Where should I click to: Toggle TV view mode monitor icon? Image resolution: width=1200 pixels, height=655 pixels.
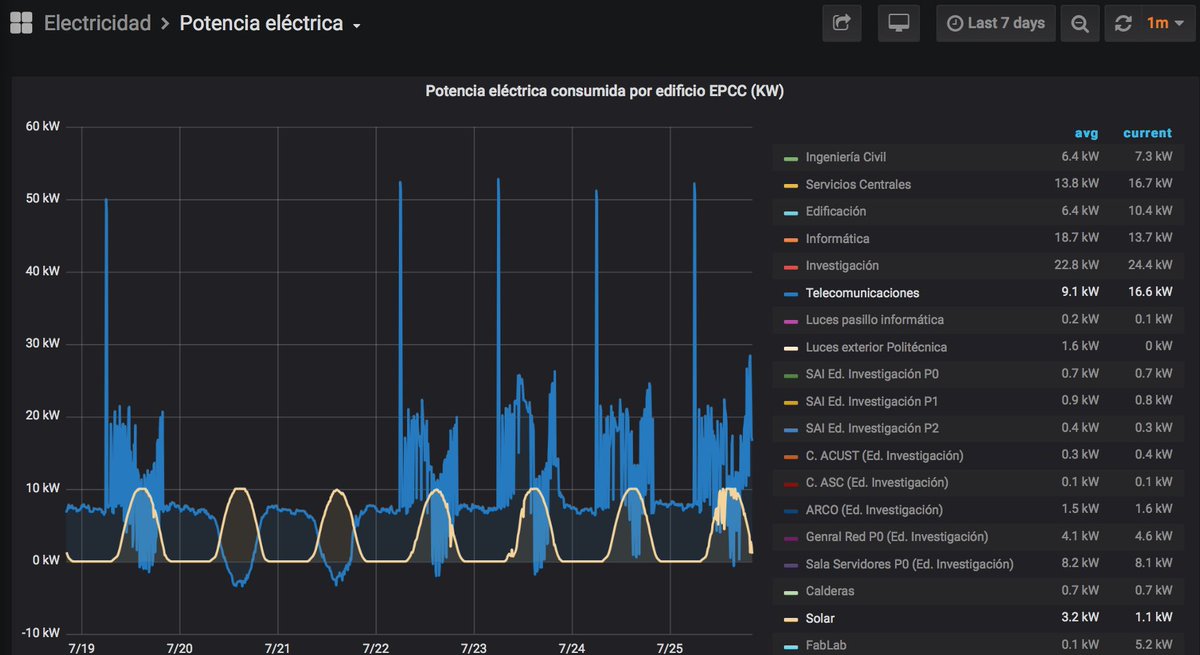[898, 23]
